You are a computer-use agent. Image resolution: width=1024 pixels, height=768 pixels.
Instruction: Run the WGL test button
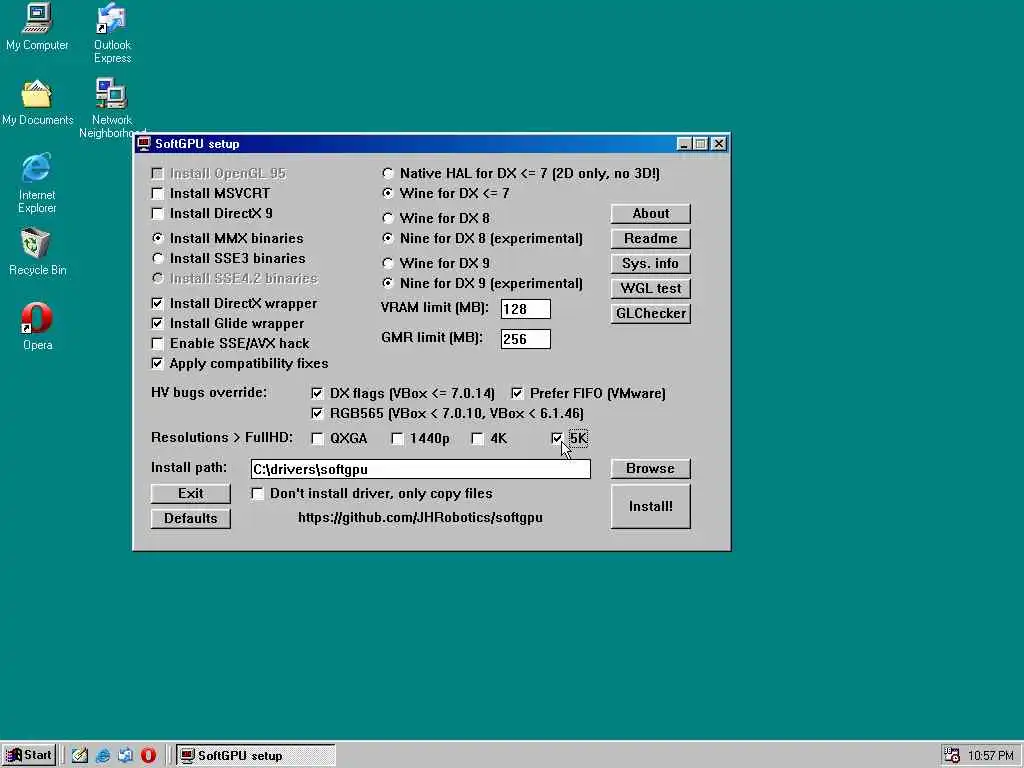650,288
